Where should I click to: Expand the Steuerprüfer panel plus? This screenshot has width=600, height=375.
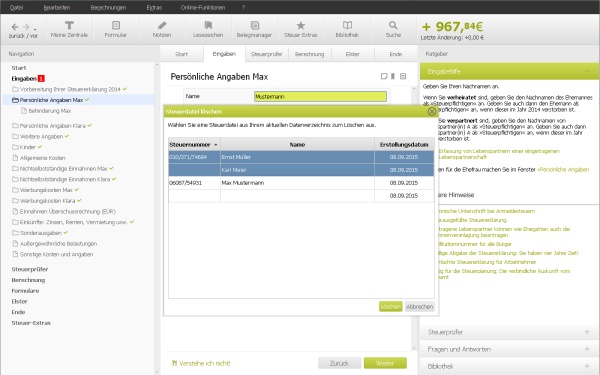587,332
